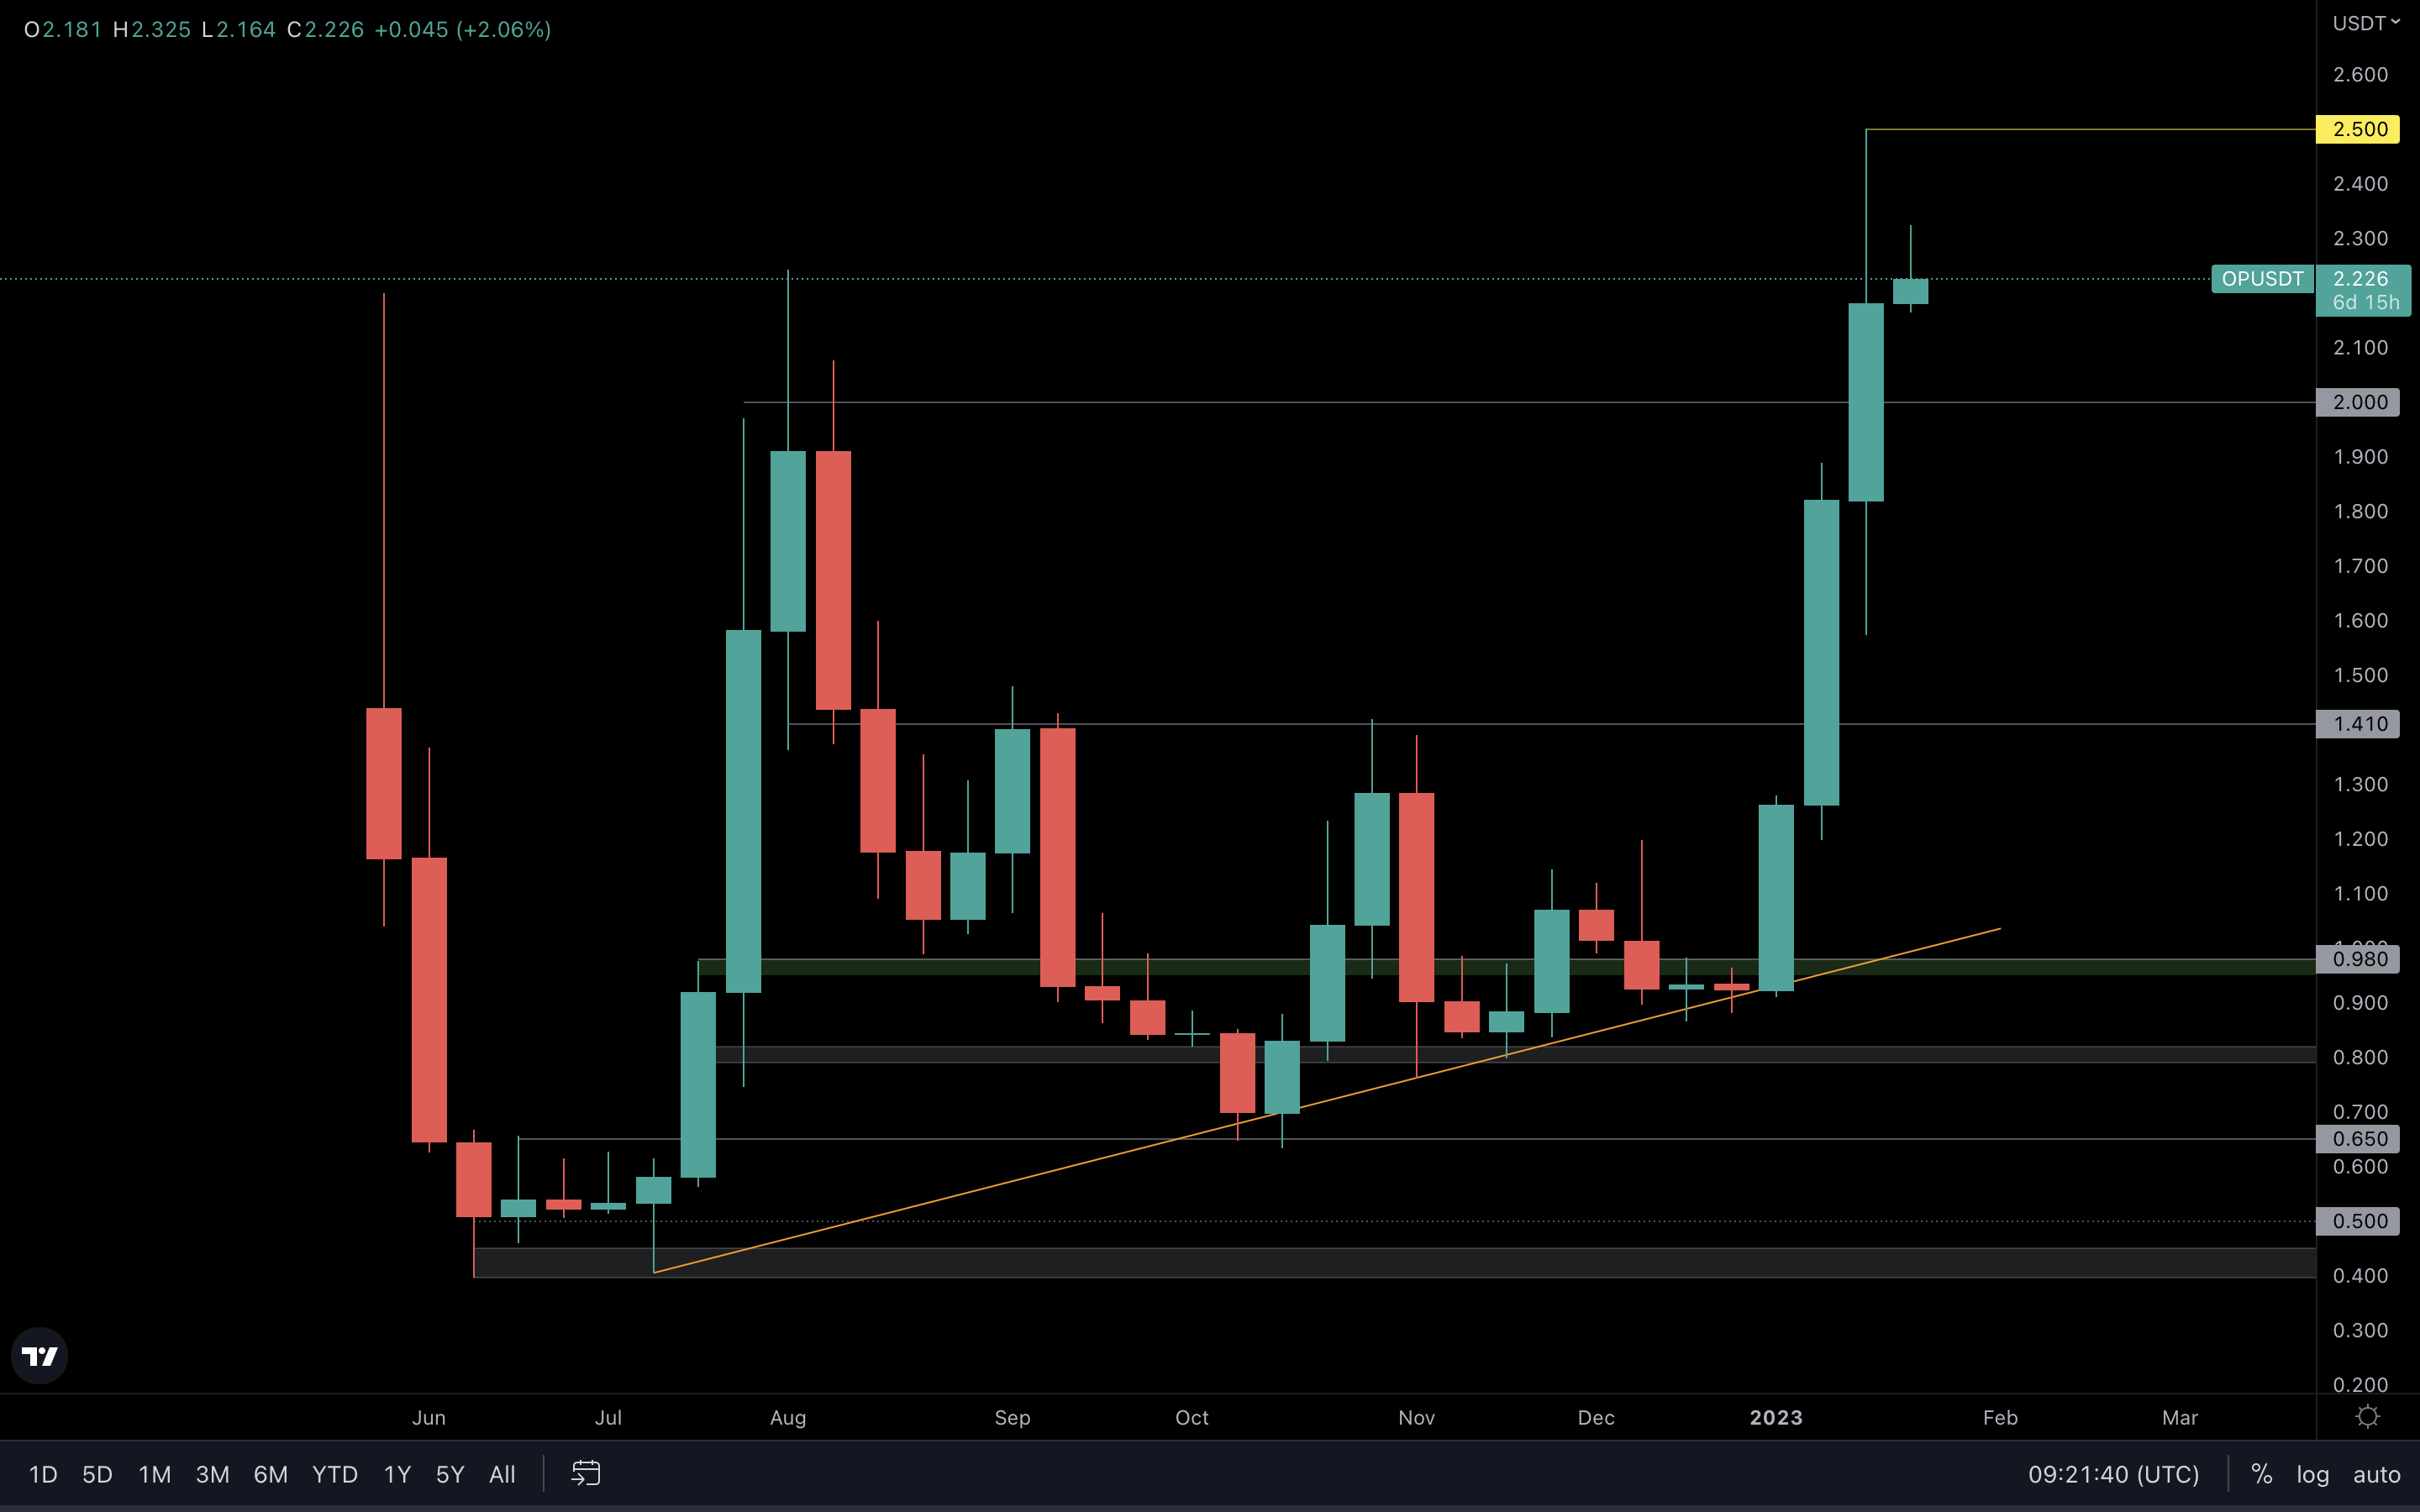Open the UTC time zone selector
This screenshot has width=2420, height=1512.
(x=2113, y=1474)
